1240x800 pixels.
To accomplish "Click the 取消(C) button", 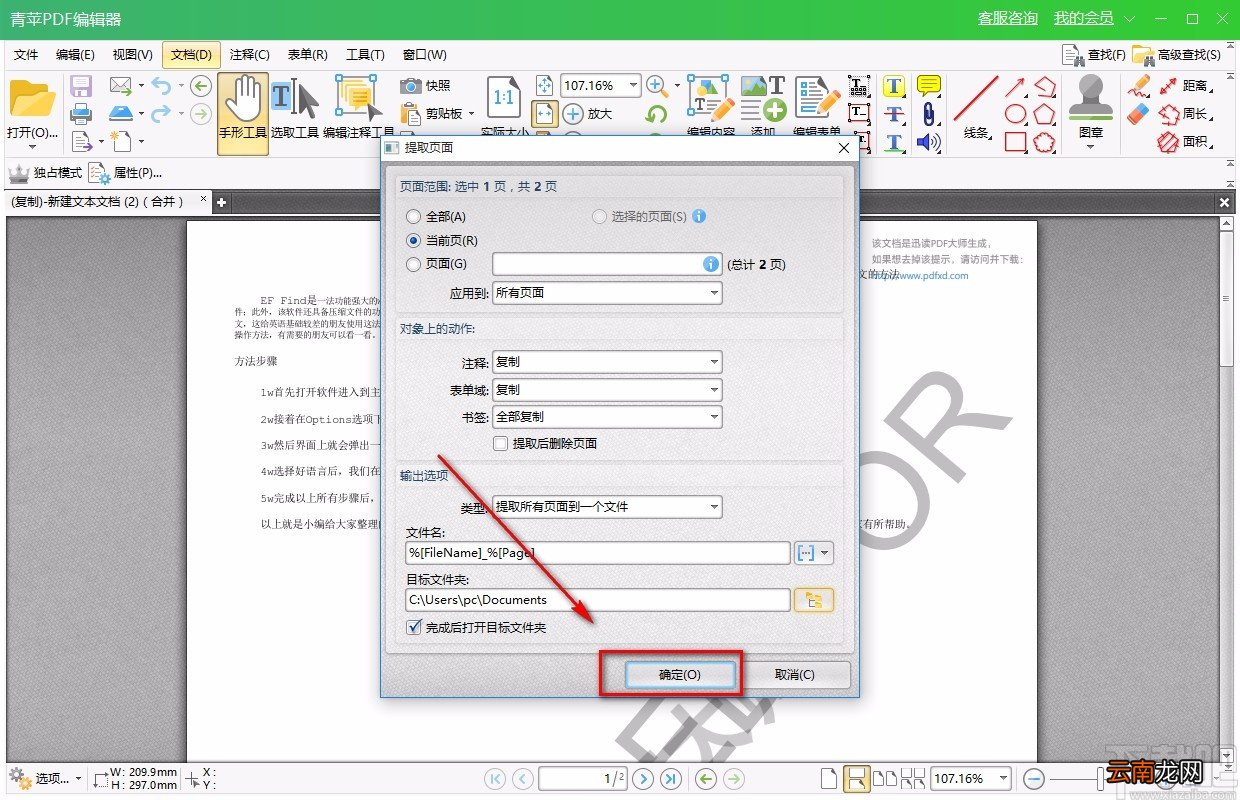I will point(795,675).
